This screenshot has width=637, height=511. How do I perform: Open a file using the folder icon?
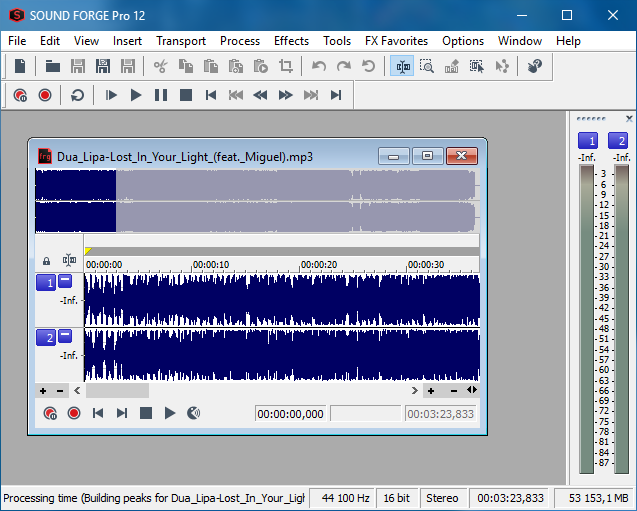coord(53,66)
